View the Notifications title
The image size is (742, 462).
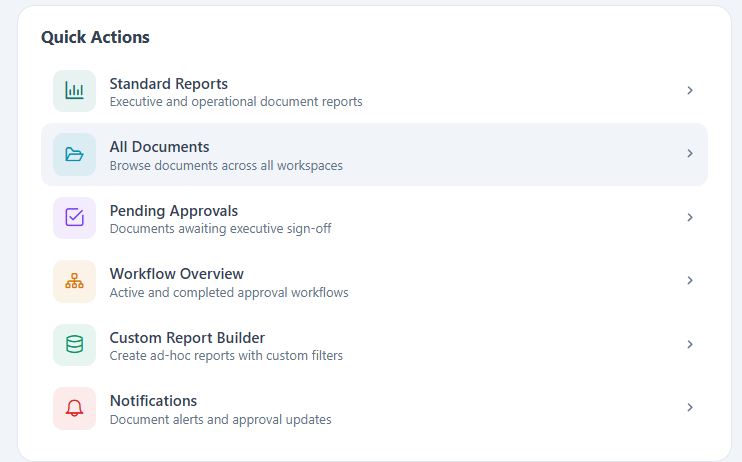point(153,401)
